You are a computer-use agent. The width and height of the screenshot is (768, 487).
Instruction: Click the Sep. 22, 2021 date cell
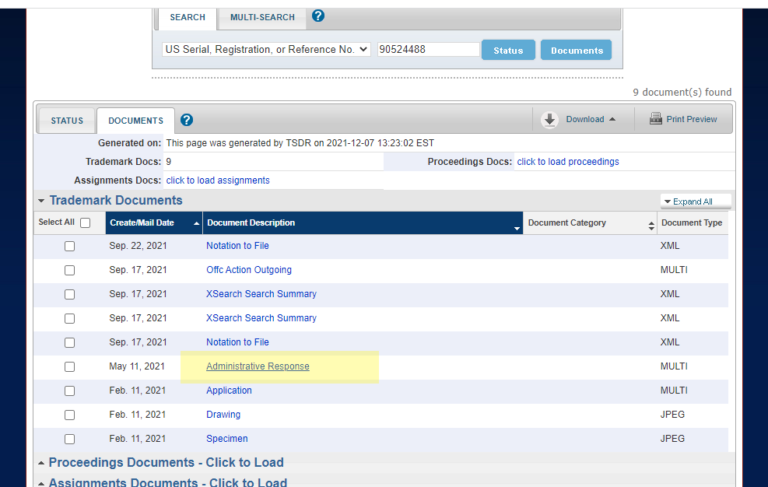click(138, 245)
